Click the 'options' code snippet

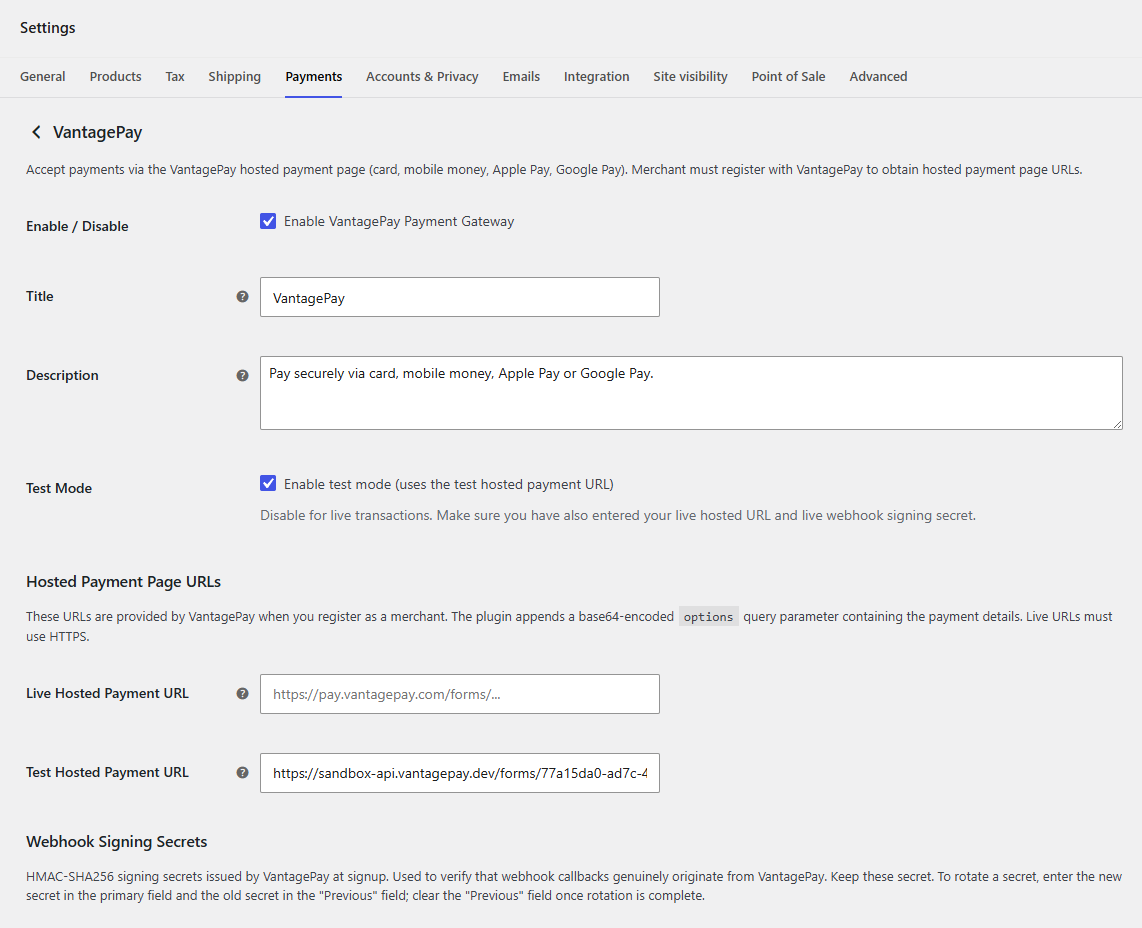(709, 617)
